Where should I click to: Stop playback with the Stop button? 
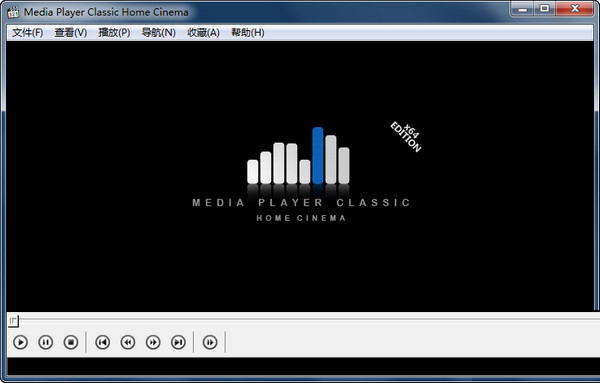tap(71, 342)
